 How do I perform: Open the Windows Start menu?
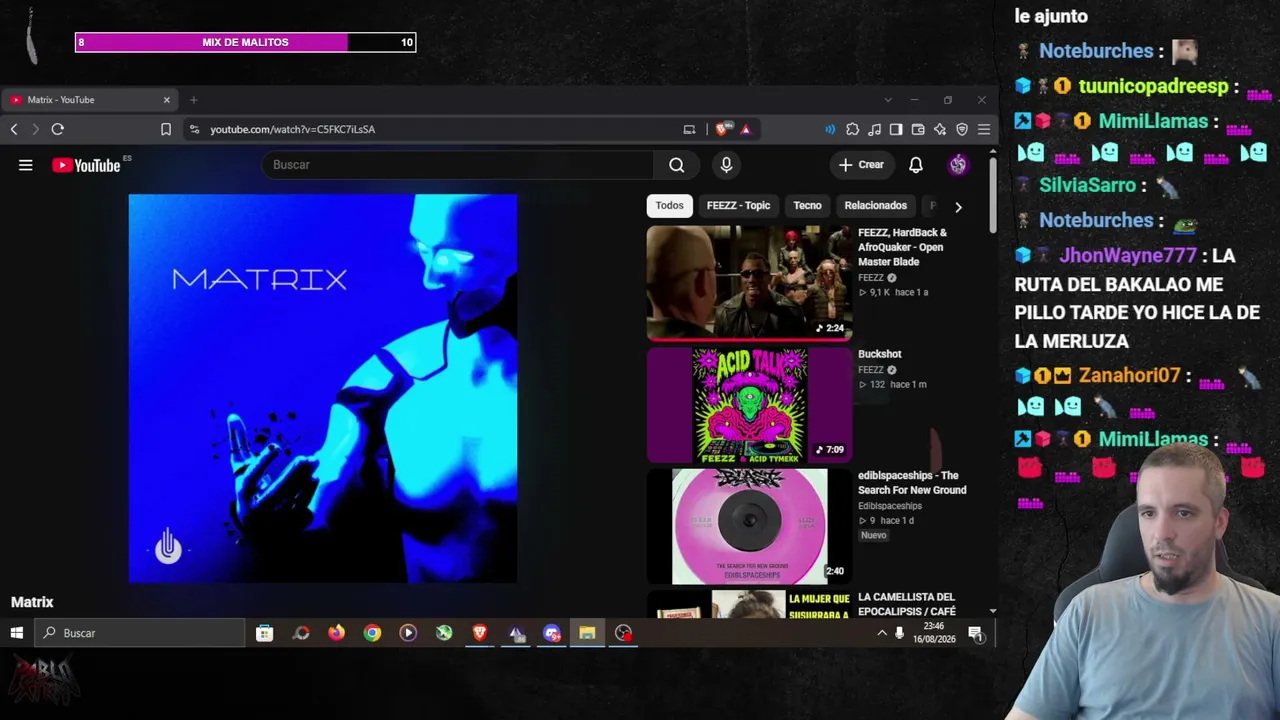17,633
